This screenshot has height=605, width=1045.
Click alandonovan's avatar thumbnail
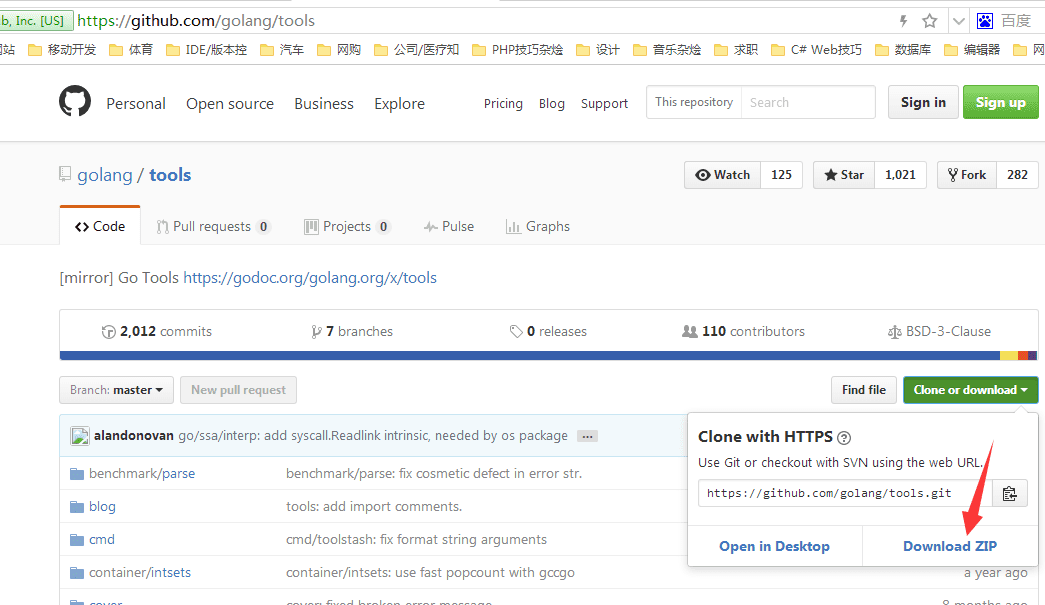(x=80, y=436)
